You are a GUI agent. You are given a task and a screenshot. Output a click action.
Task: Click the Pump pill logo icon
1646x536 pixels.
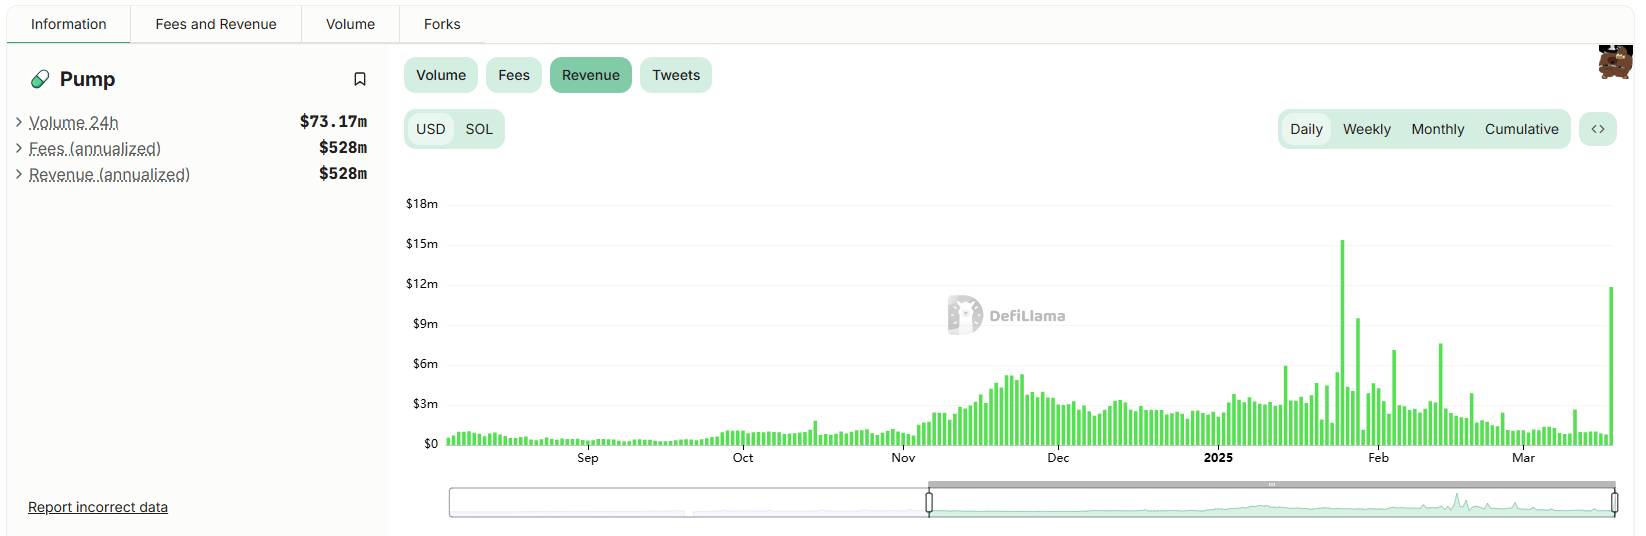pyautogui.click(x=40, y=79)
